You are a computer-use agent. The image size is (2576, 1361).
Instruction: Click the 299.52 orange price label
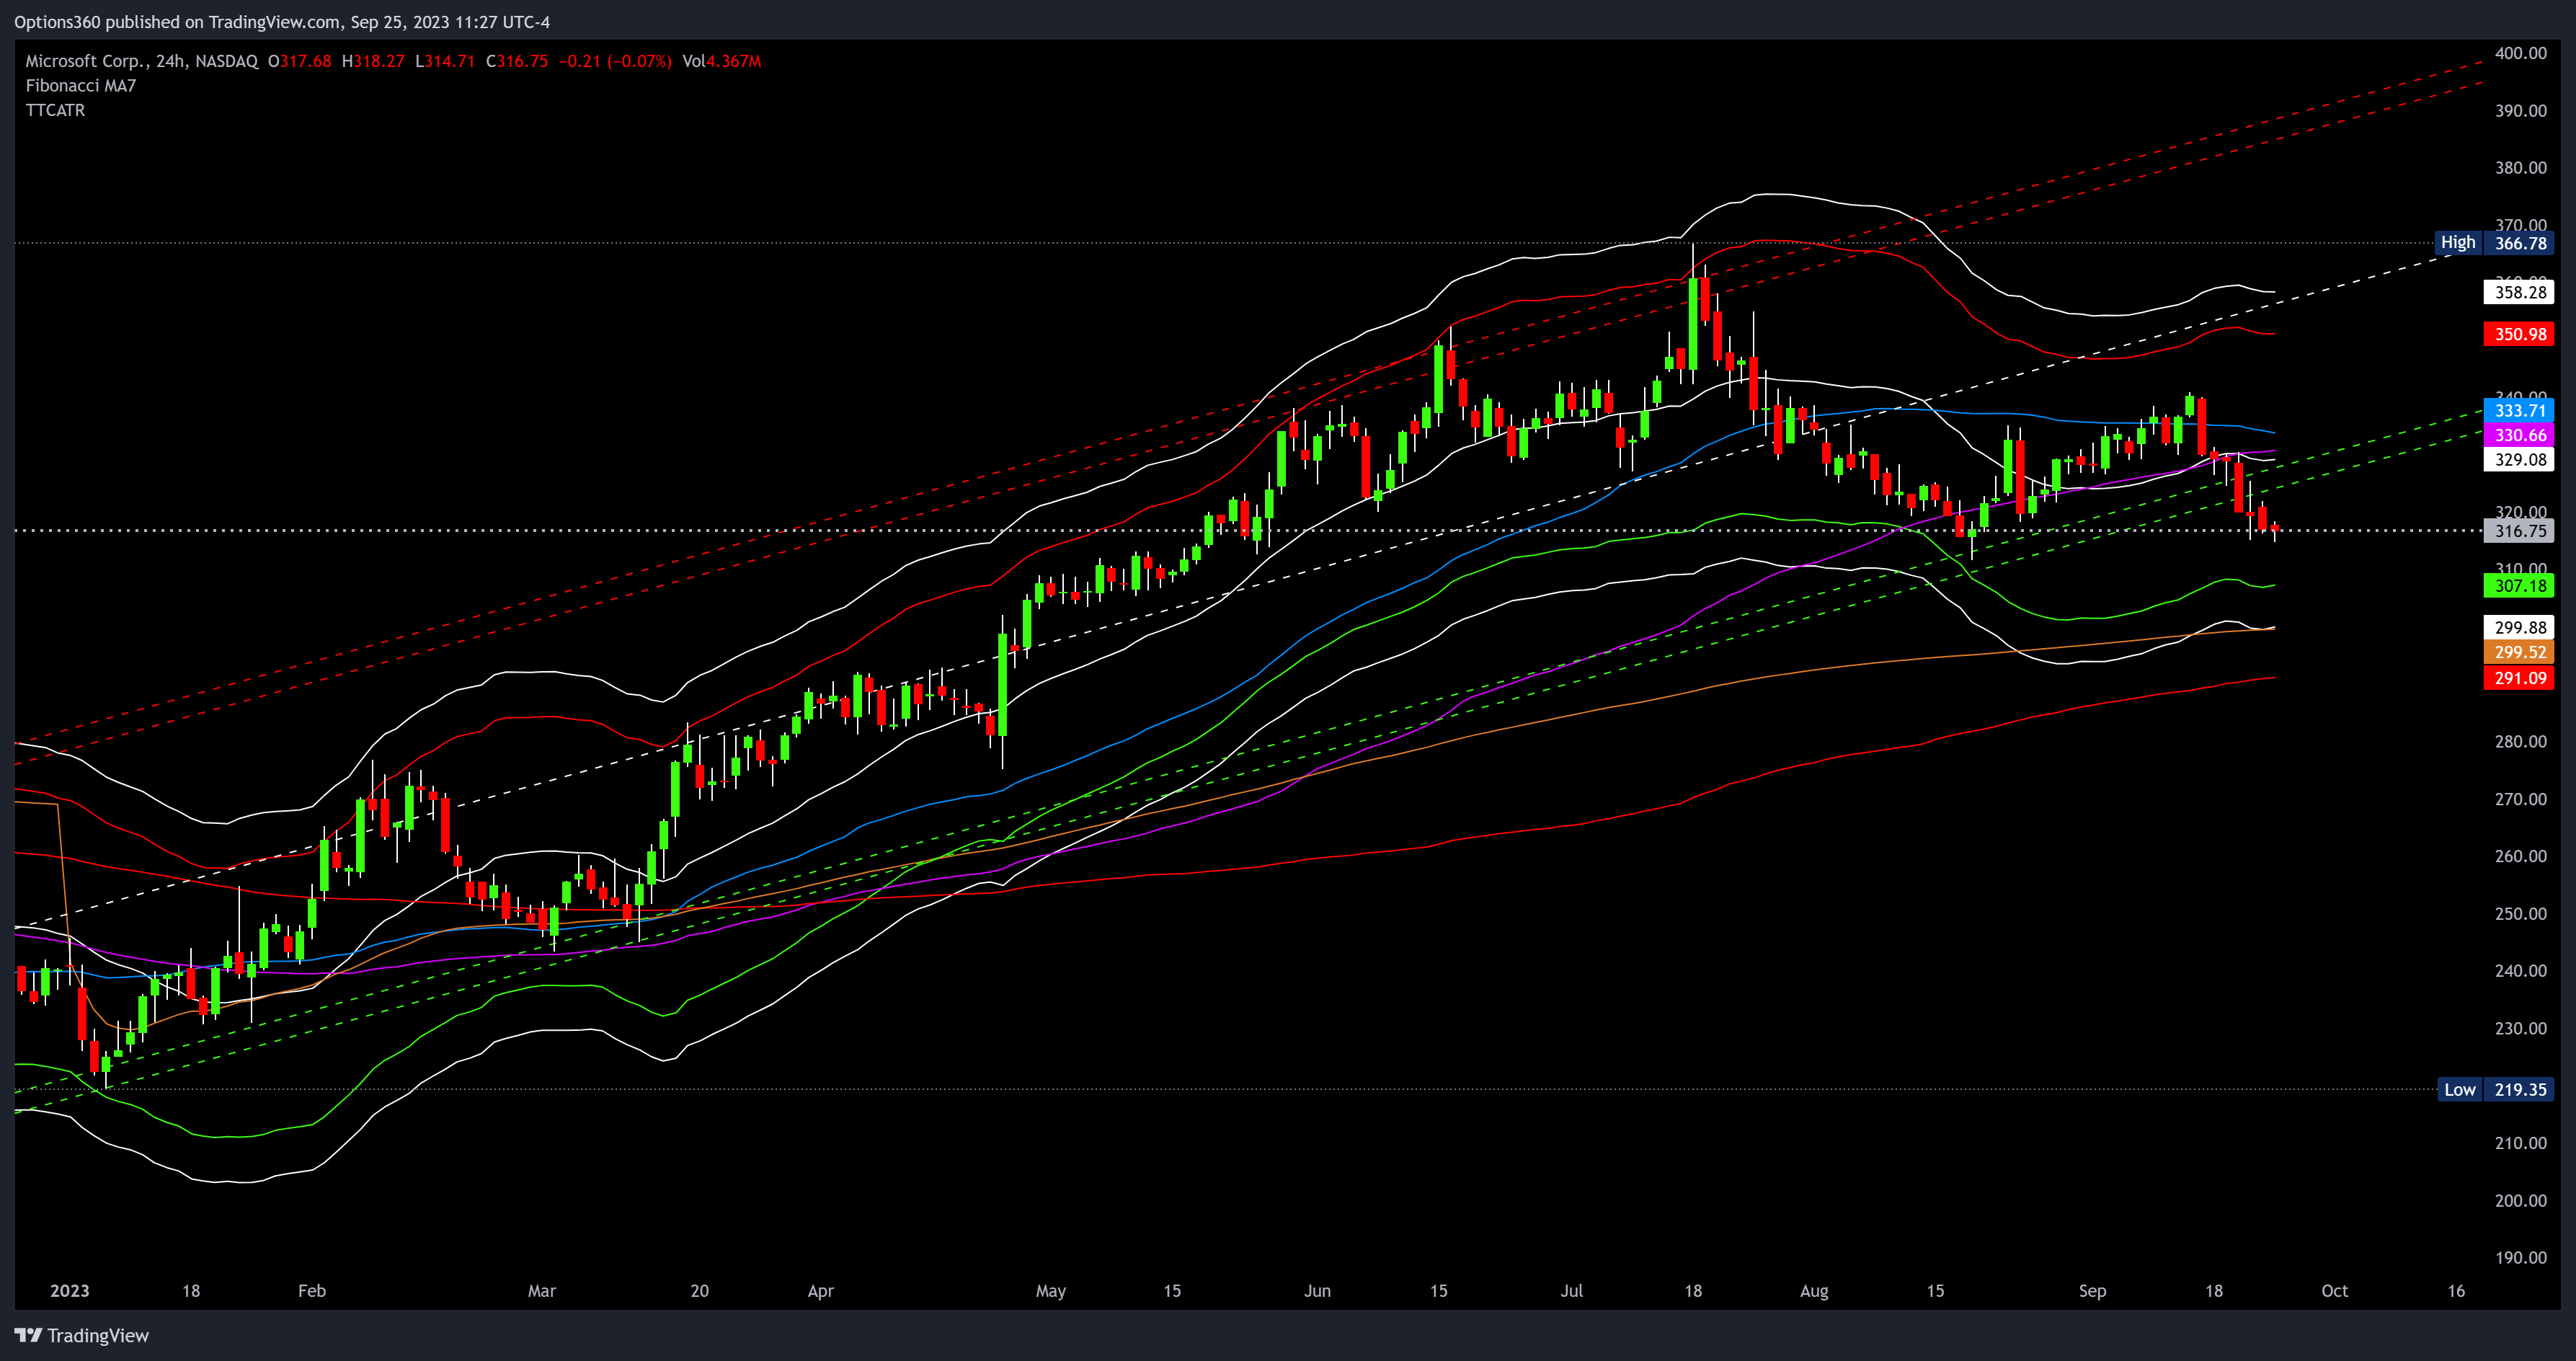[x=2519, y=652]
